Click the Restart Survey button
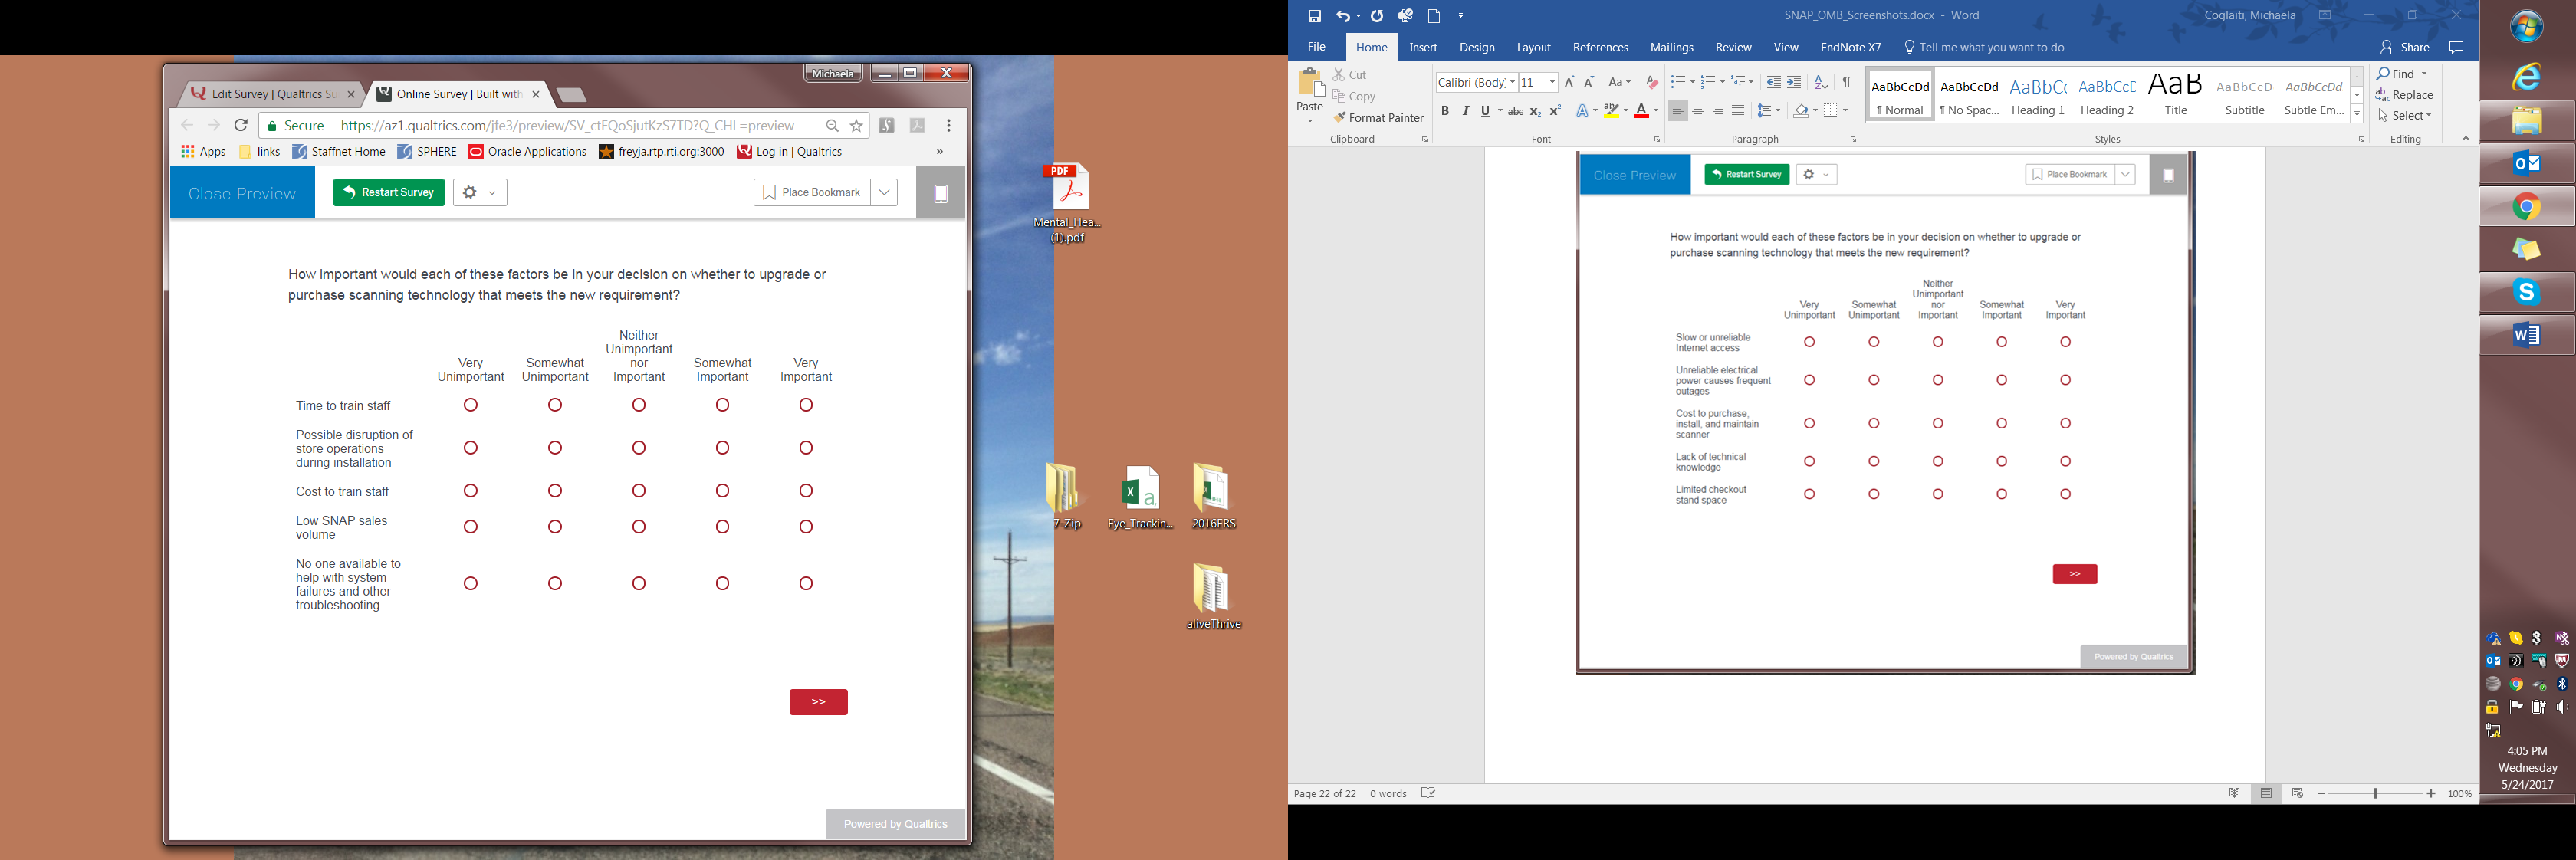This screenshot has height=860, width=2576. [x=389, y=192]
